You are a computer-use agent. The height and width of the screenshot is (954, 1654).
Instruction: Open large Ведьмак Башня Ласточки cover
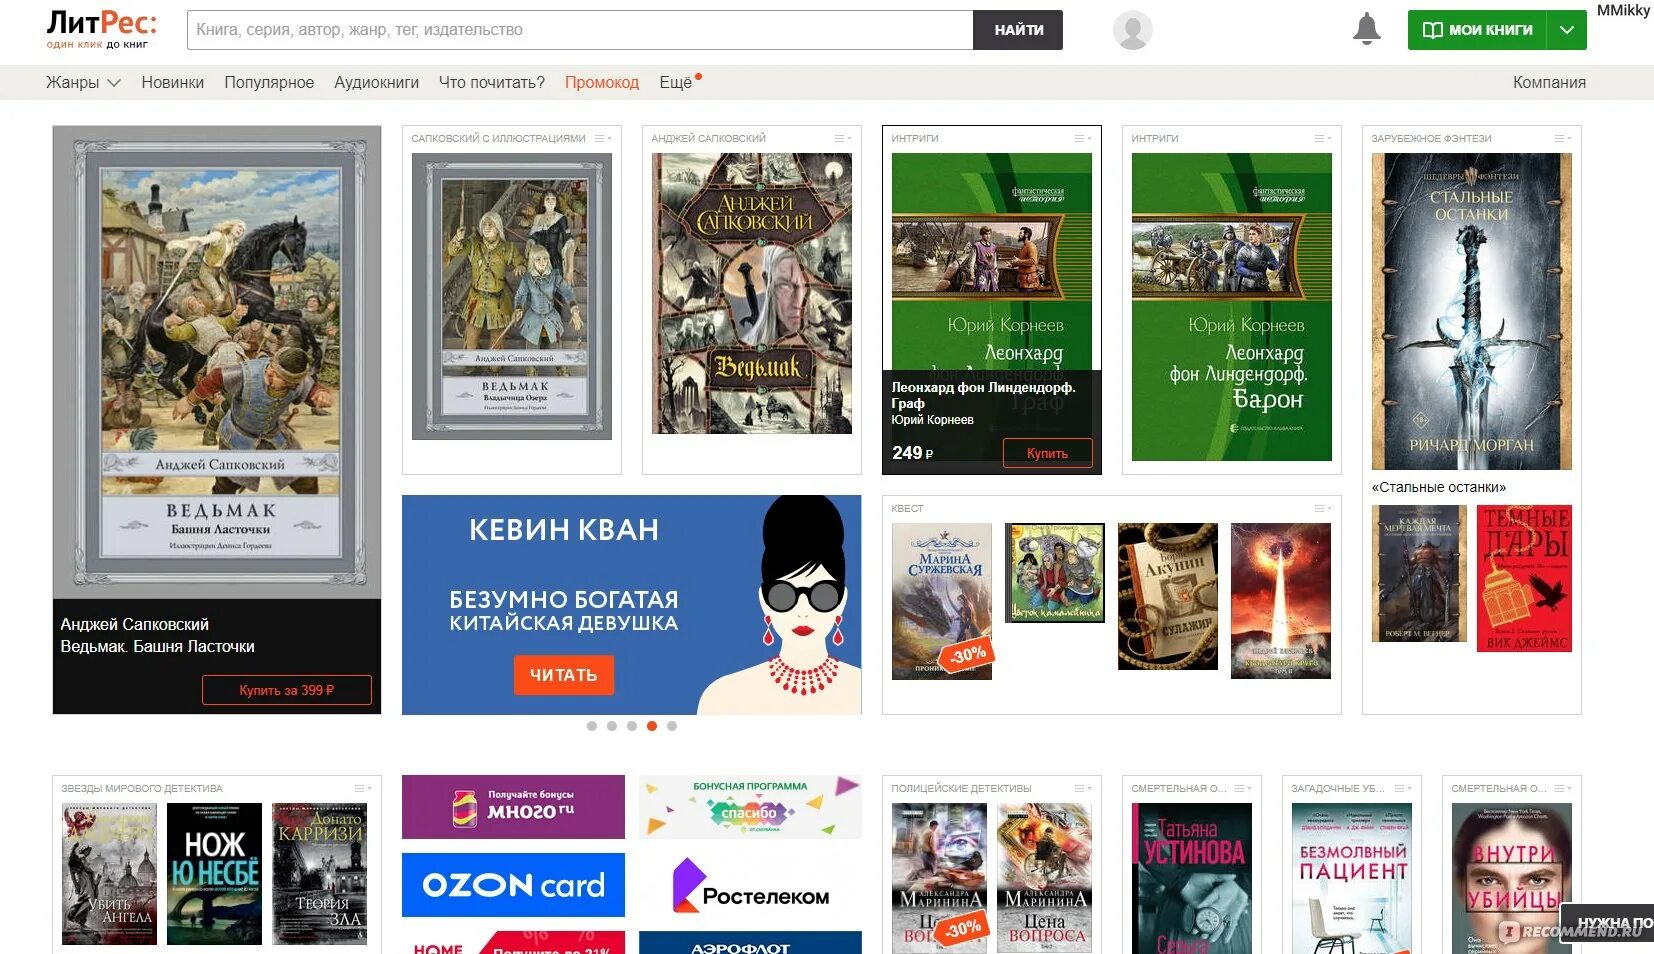click(x=217, y=362)
